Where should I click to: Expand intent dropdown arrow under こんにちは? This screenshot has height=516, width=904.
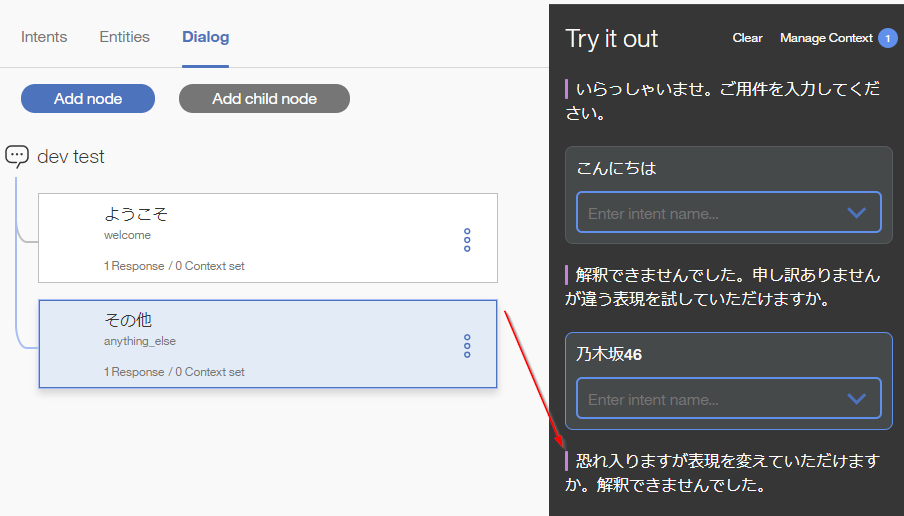[857, 213]
